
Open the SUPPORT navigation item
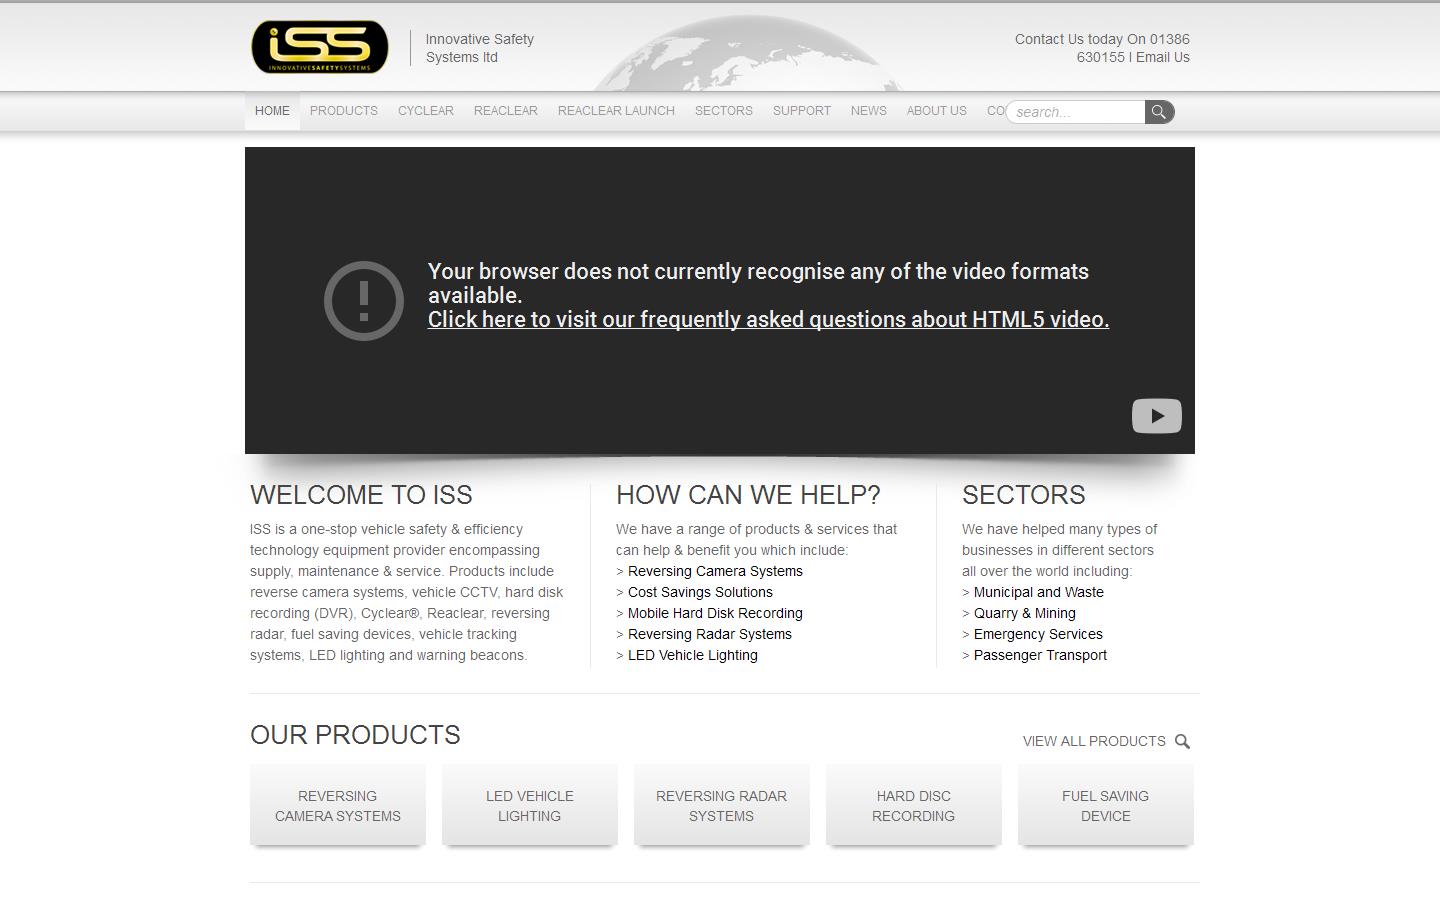[x=801, y=111]
